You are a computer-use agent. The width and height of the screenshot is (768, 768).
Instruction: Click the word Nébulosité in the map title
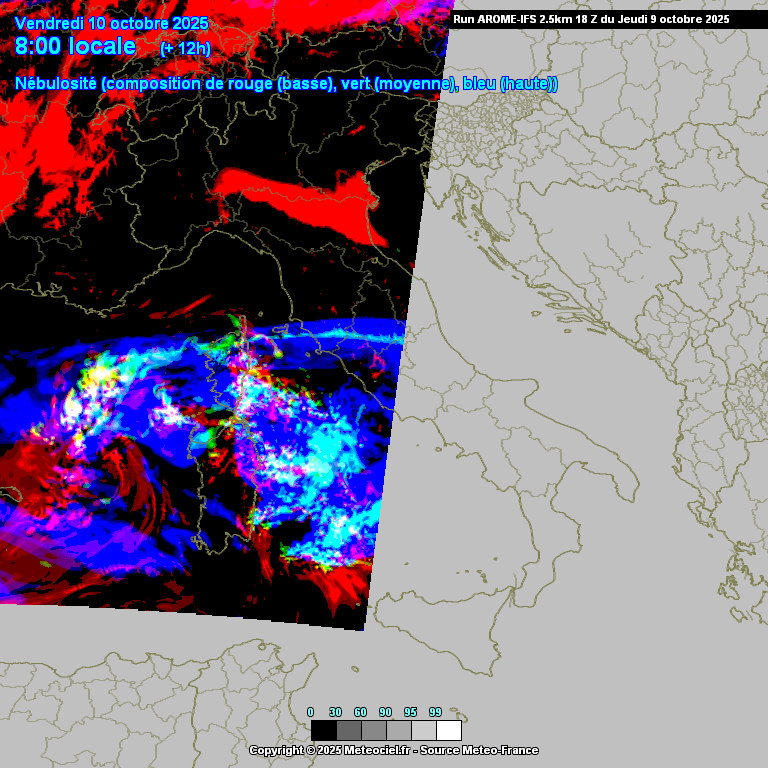pyautogui.click(x=56, y=84)
